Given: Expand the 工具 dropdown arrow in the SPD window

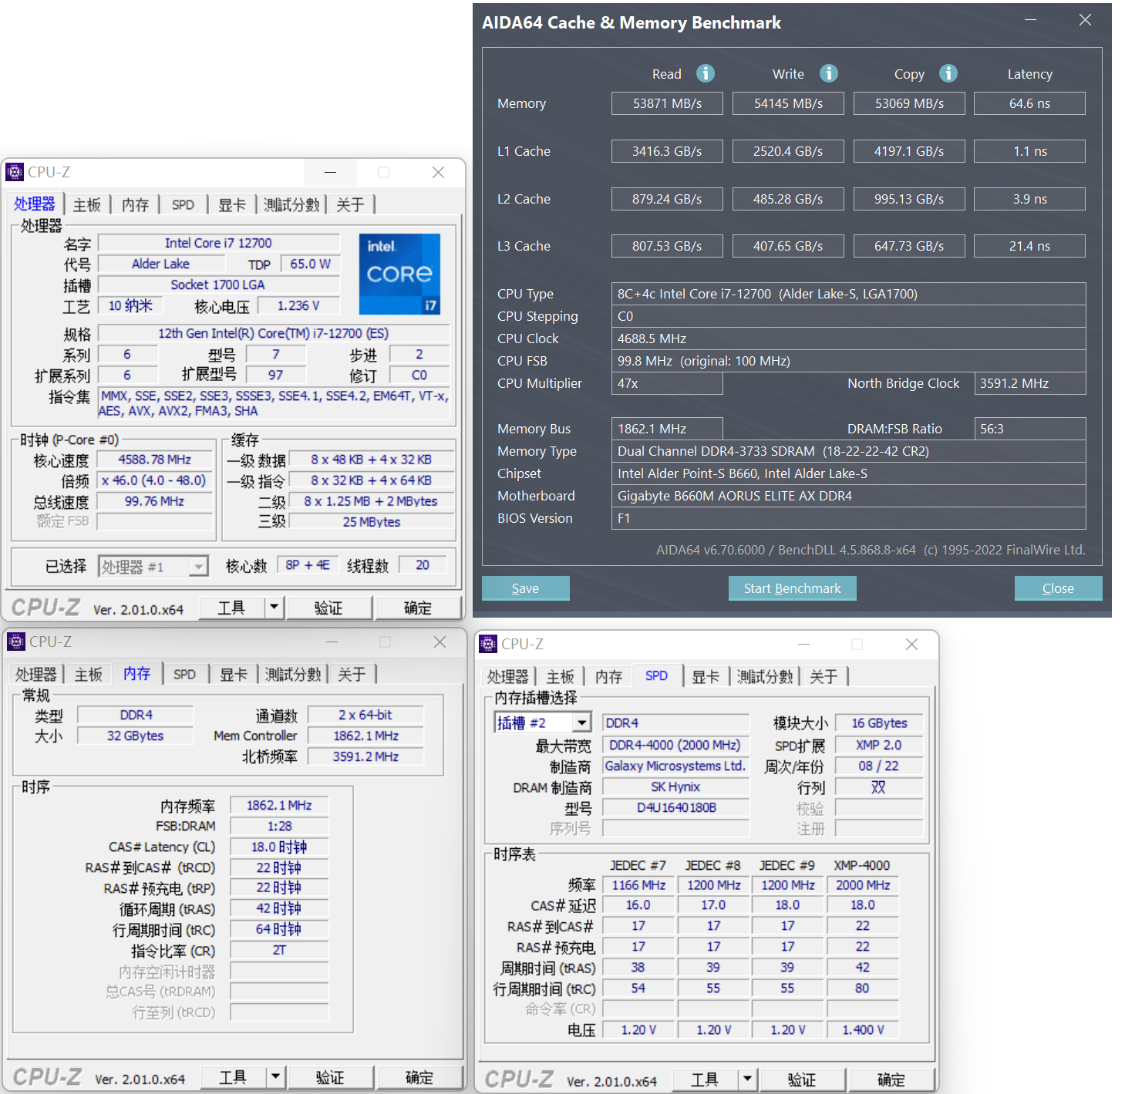Looking at the screenshot, I should (x=748, y=1079).
